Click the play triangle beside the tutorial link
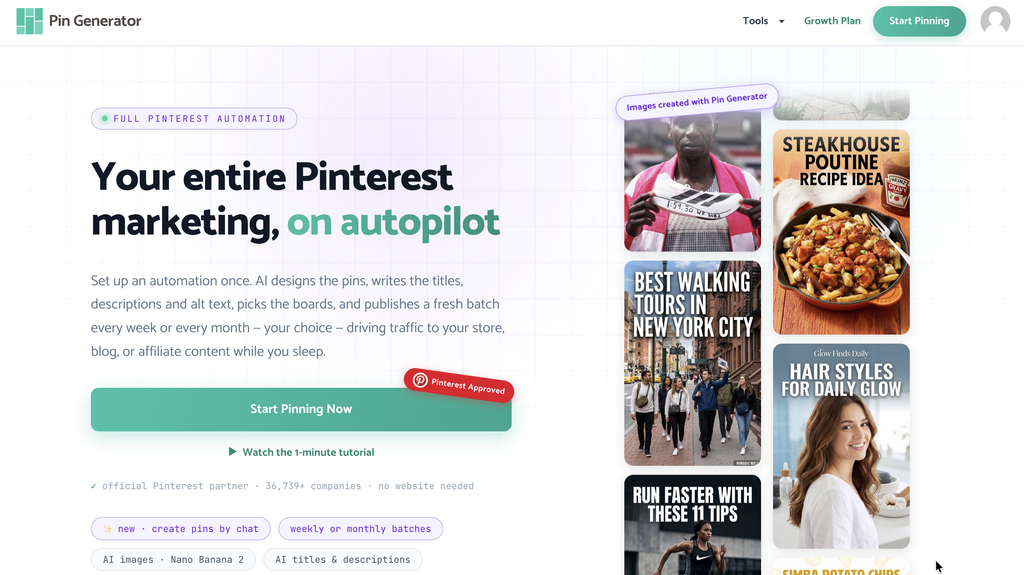The image size is (1024, 575). point(232,452)
